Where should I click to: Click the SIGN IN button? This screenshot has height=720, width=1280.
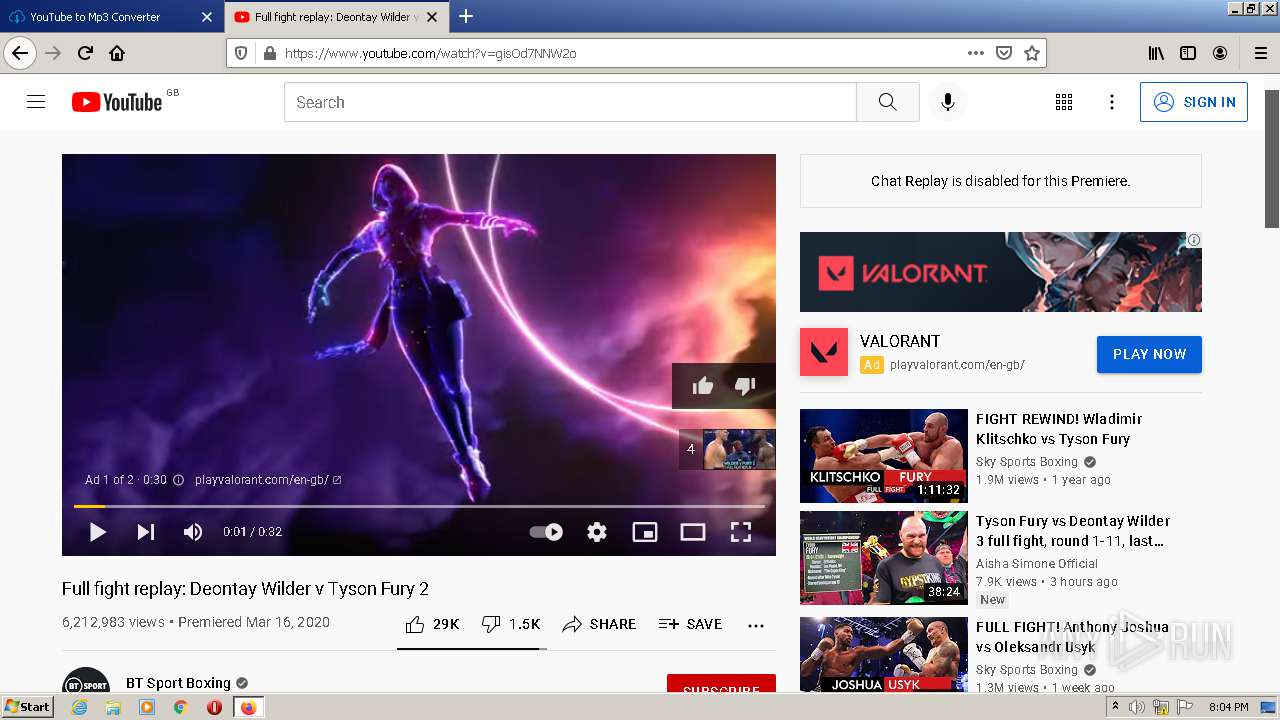1194,102
